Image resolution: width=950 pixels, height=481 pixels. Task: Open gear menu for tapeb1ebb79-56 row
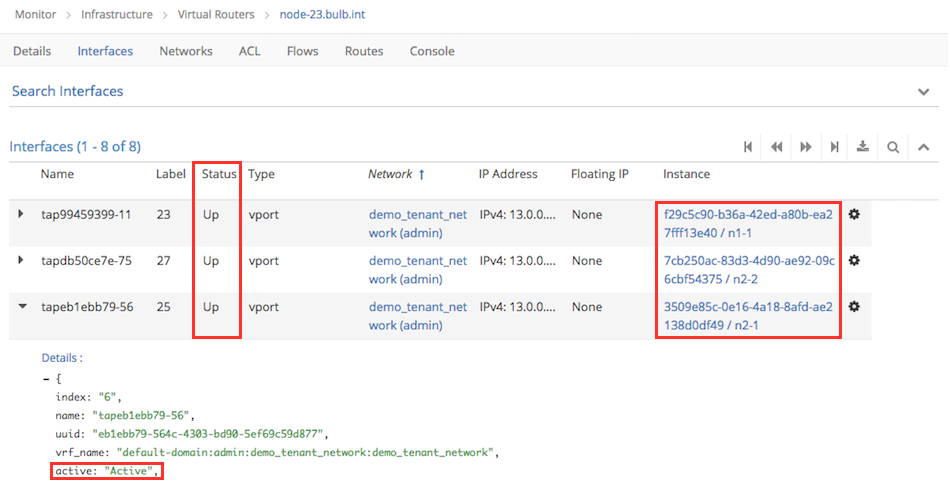click(x=854, y=307)
